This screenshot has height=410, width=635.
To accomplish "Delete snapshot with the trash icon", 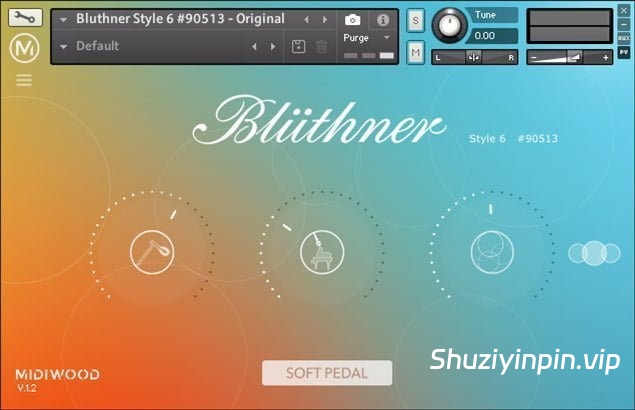I will coord(322,47).
